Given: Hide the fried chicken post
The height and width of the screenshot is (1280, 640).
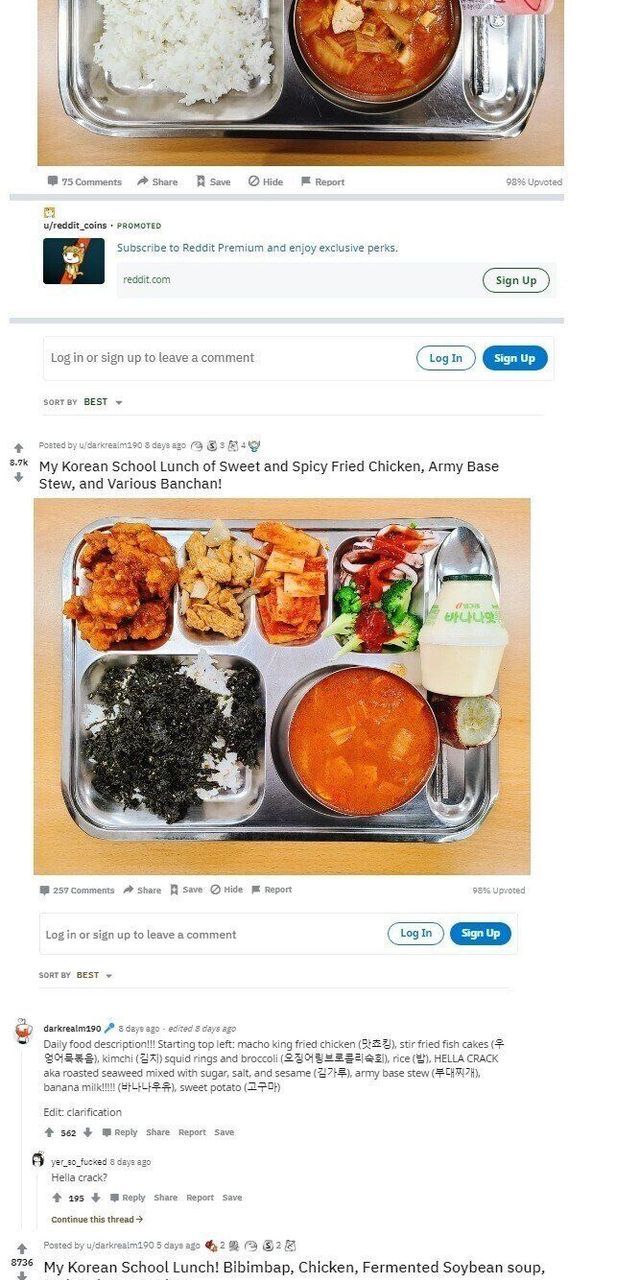Looking at the screenshot, I should point(226,889).
